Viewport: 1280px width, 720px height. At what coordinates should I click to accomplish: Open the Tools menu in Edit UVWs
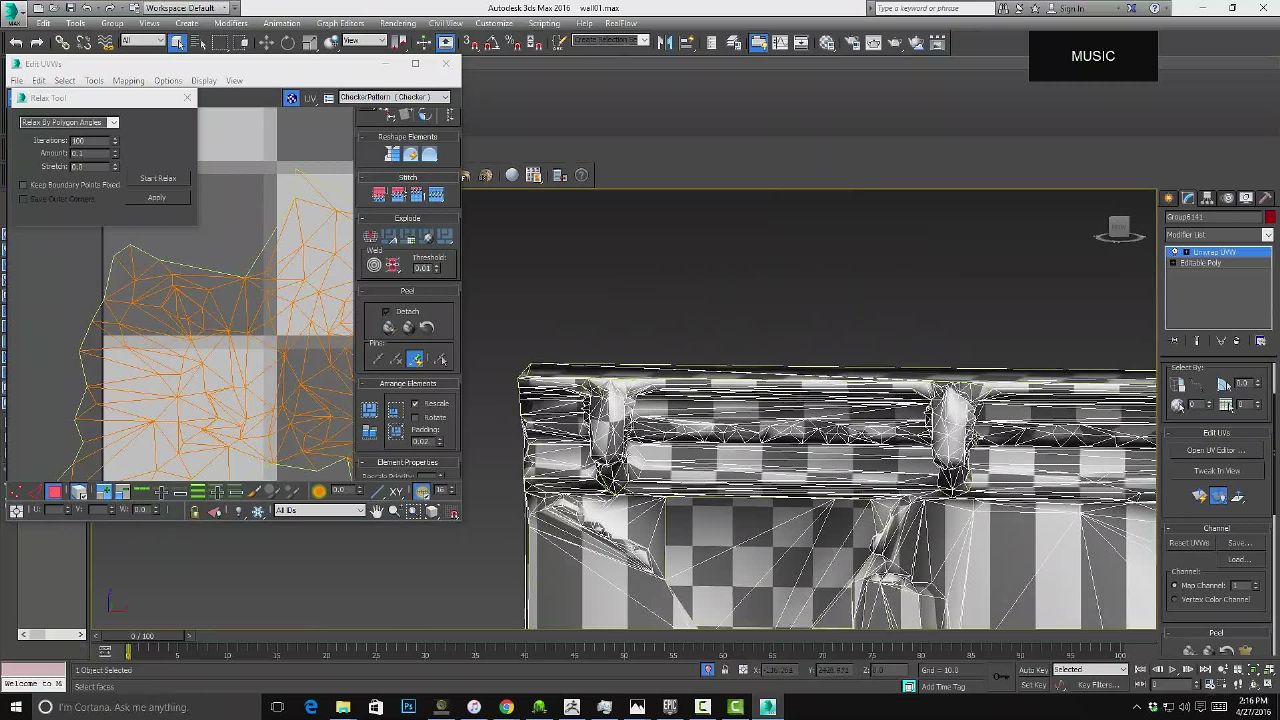(94, 81)
